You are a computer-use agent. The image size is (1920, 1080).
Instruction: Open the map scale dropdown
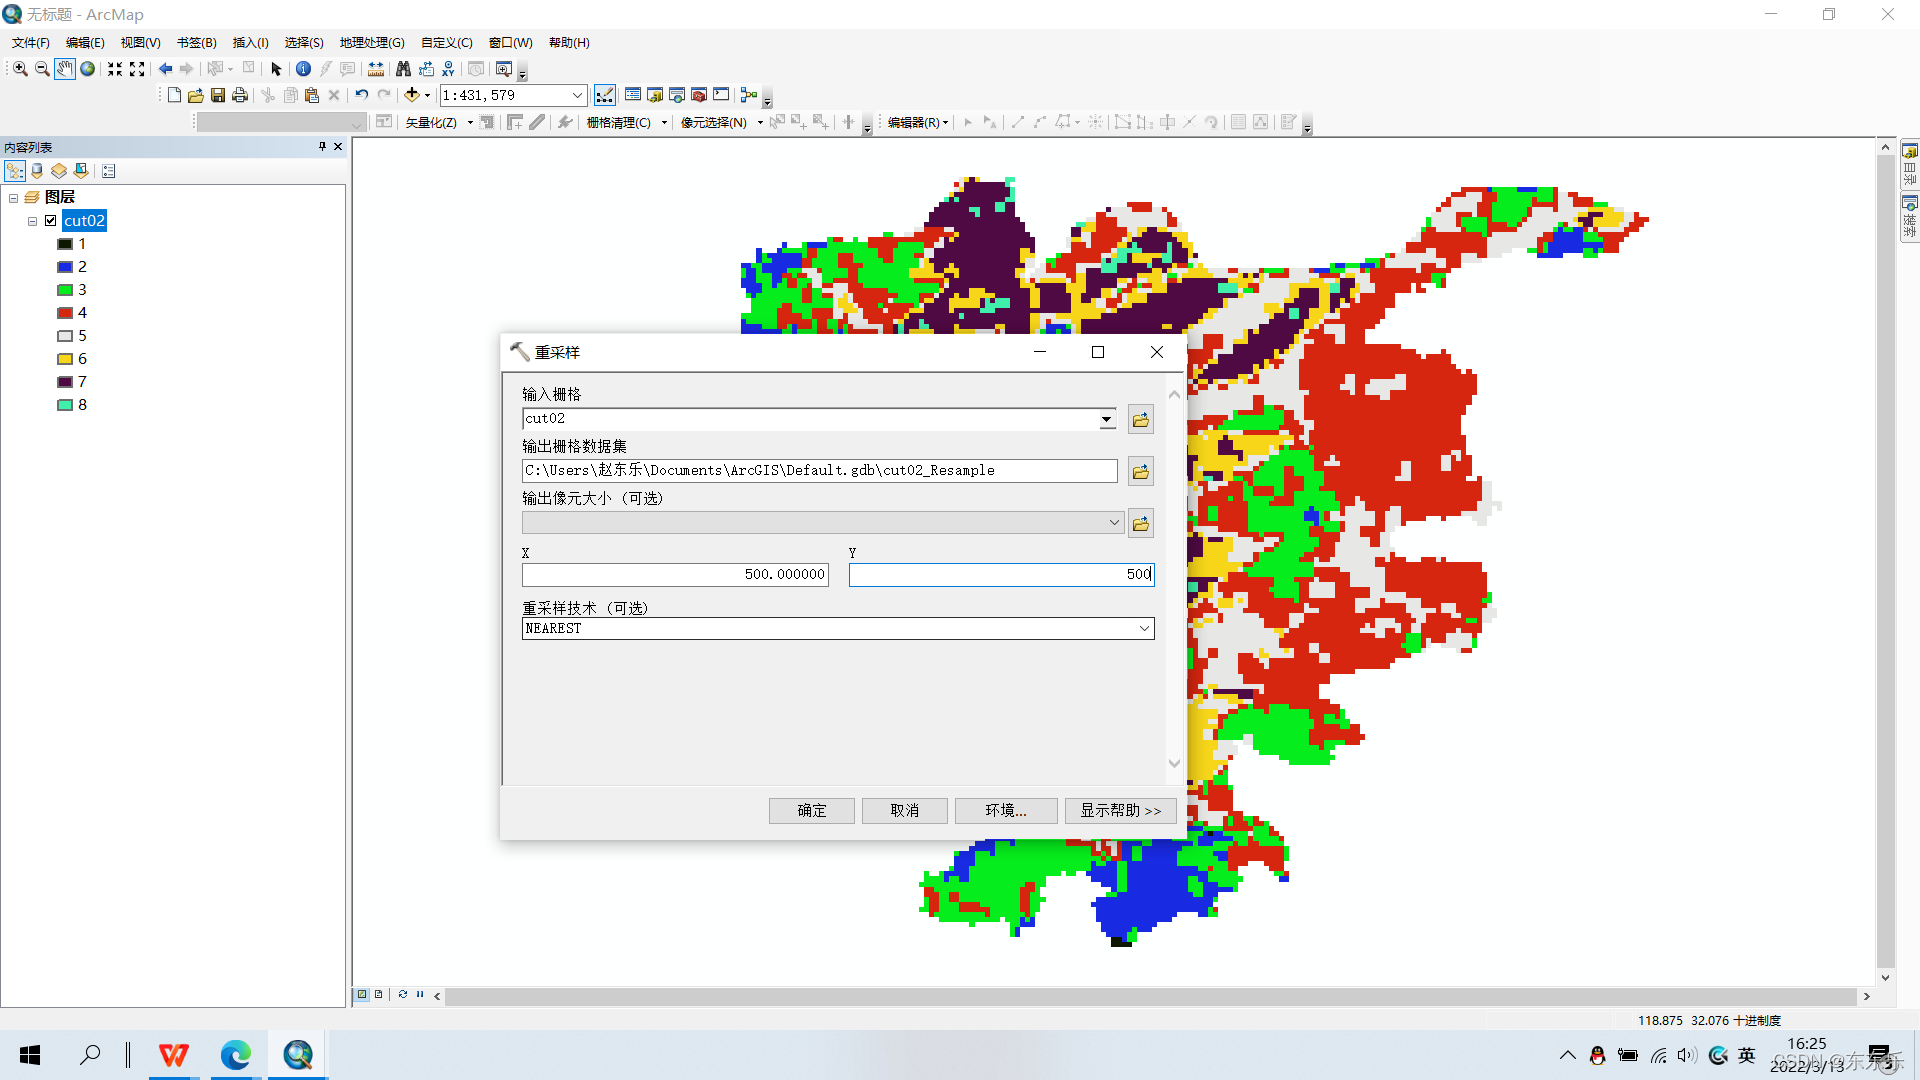coord(577,95)
